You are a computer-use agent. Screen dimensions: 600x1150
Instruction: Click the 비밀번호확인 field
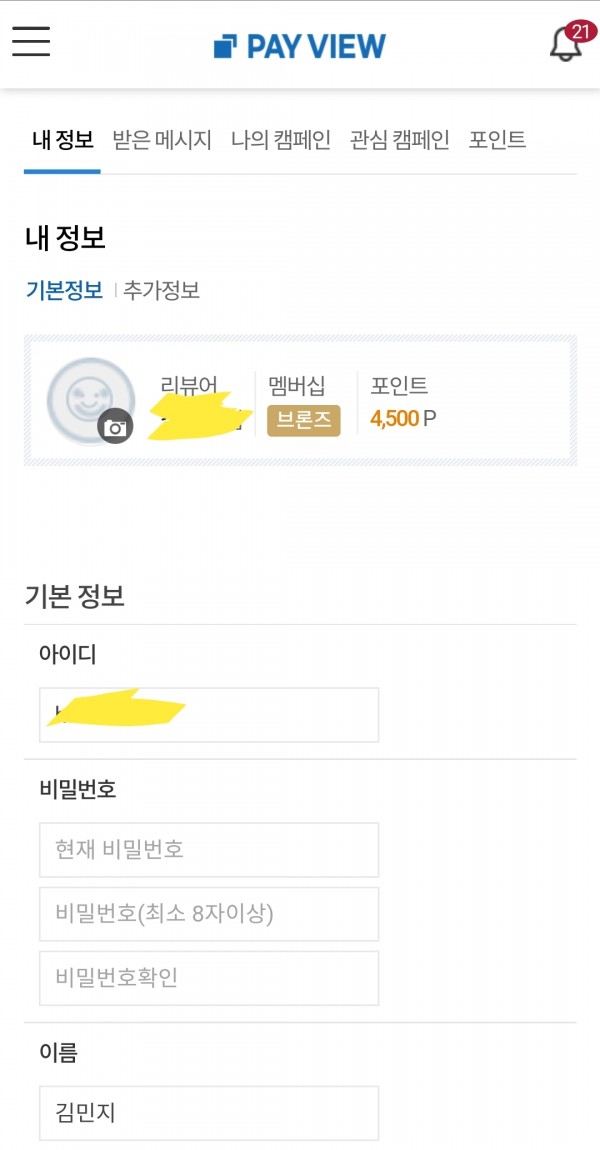pos(208,977)
